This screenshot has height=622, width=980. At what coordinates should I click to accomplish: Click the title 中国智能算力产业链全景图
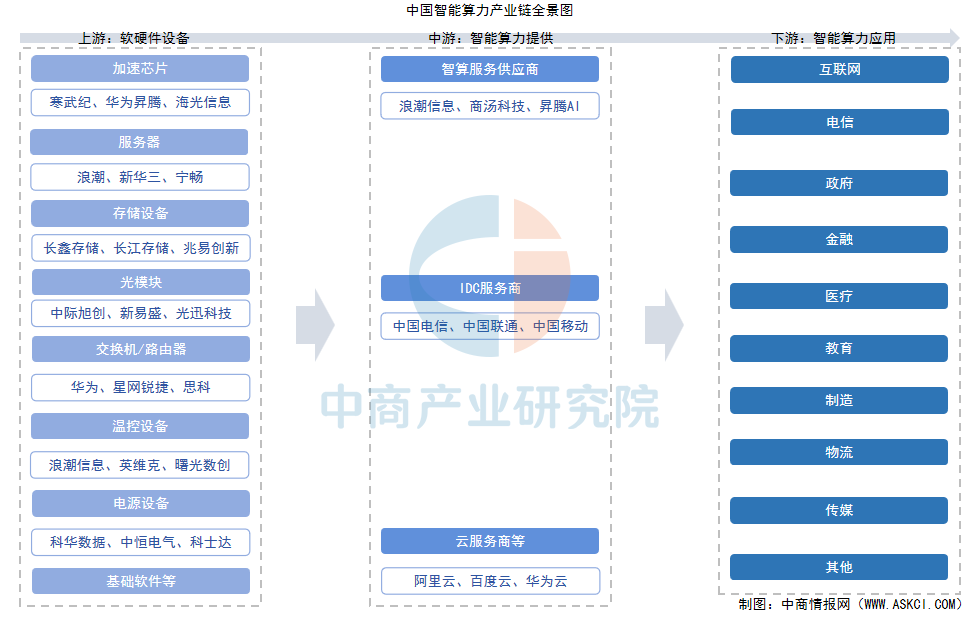pos(489,10)
